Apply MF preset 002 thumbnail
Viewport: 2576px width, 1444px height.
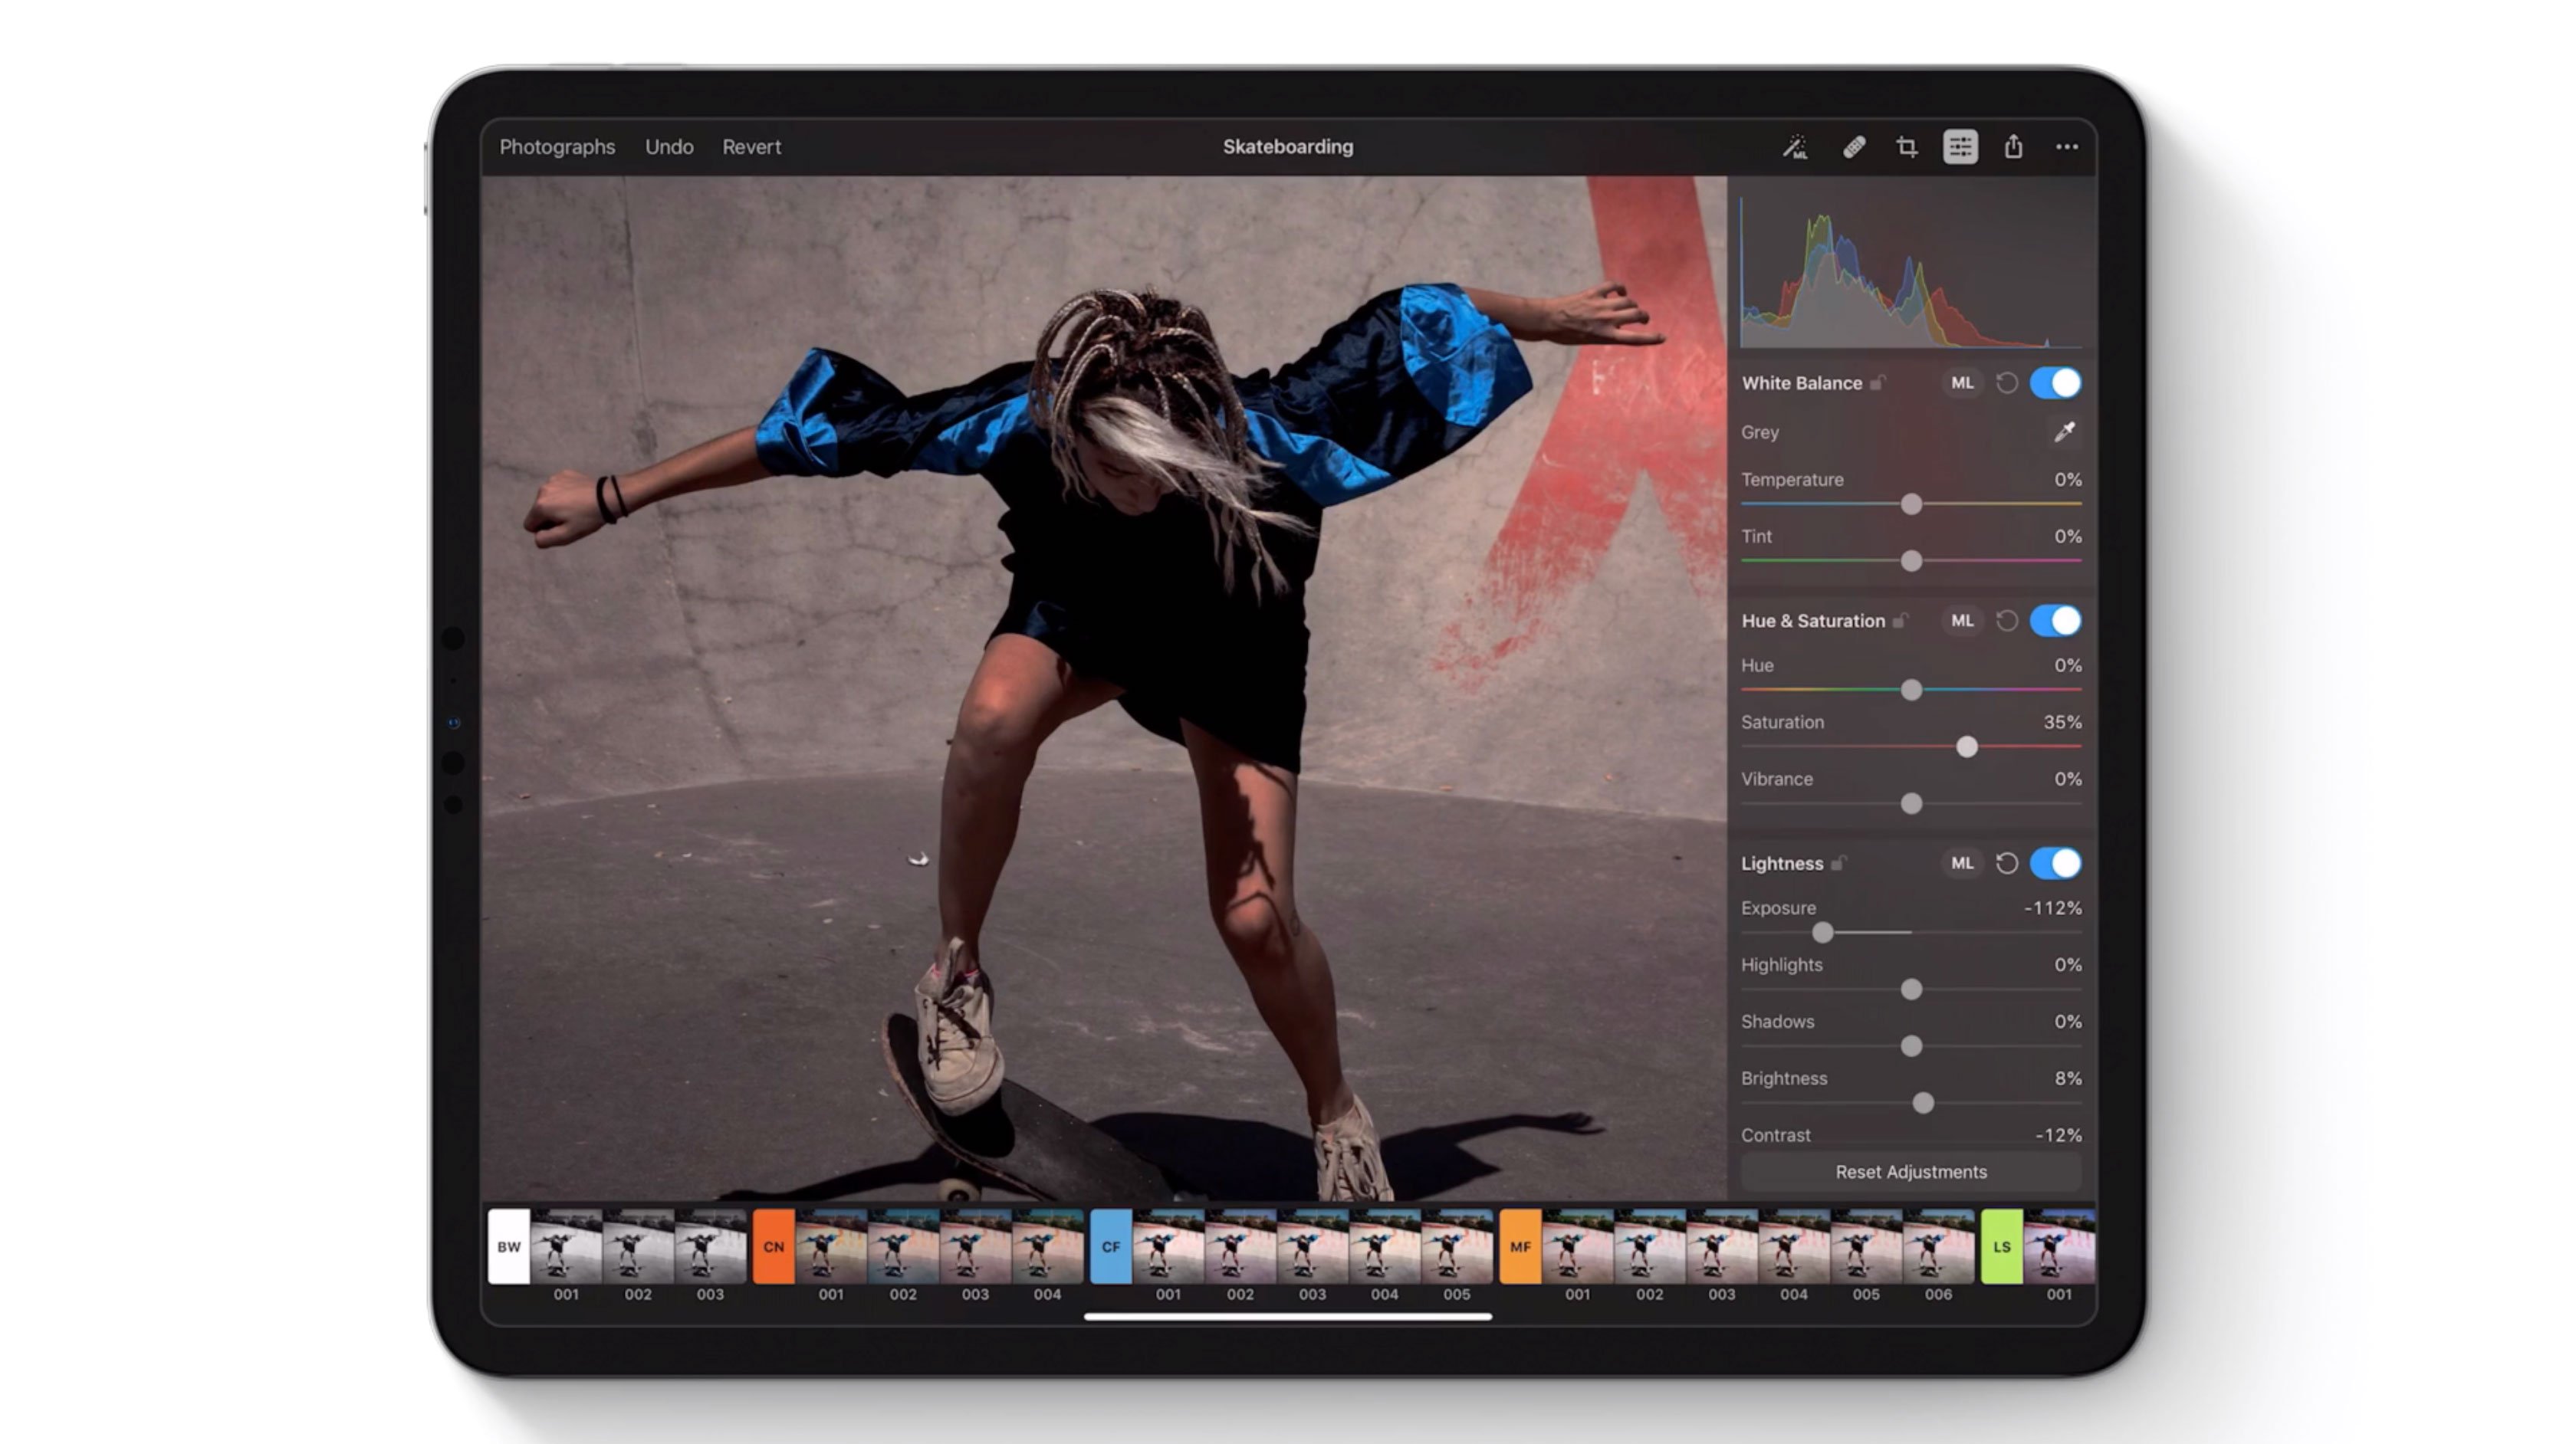pos(1649,1247)
